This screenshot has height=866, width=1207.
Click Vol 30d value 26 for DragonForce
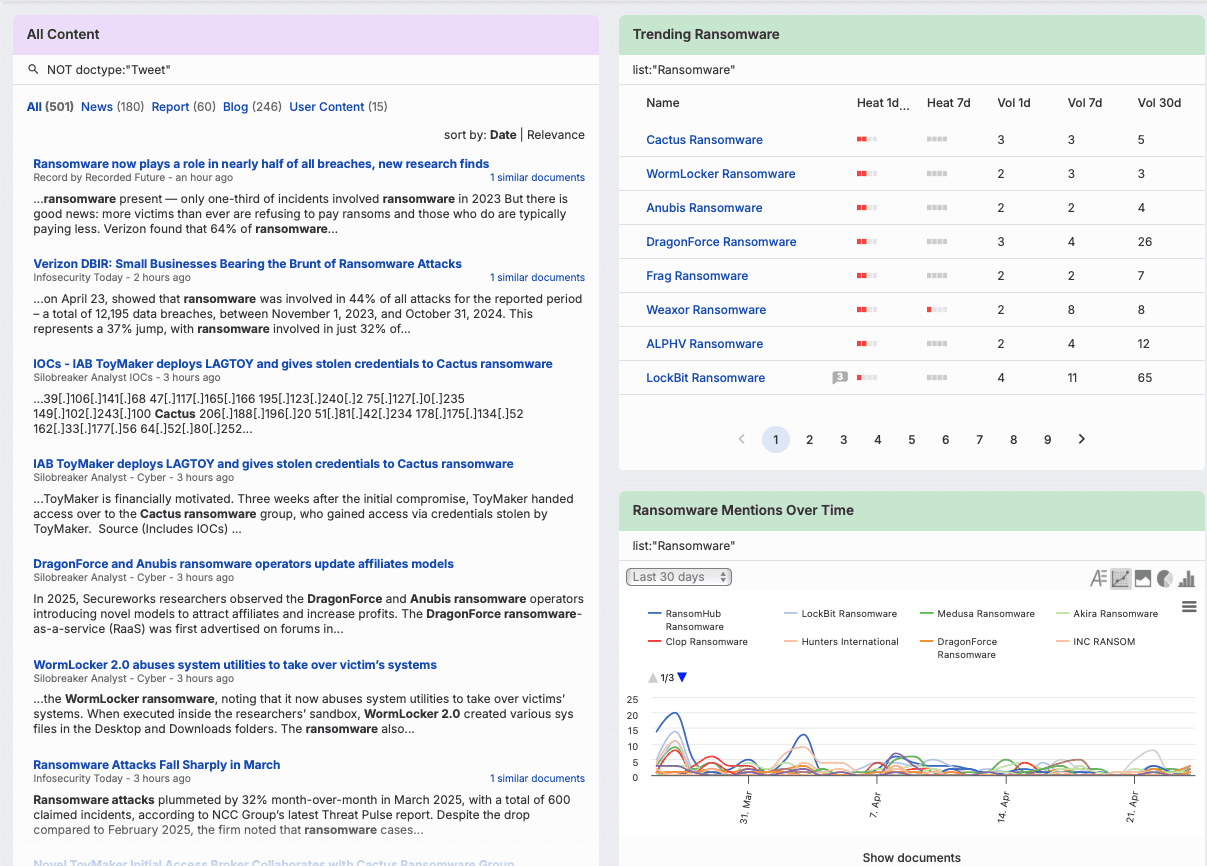click(1145, 242)
